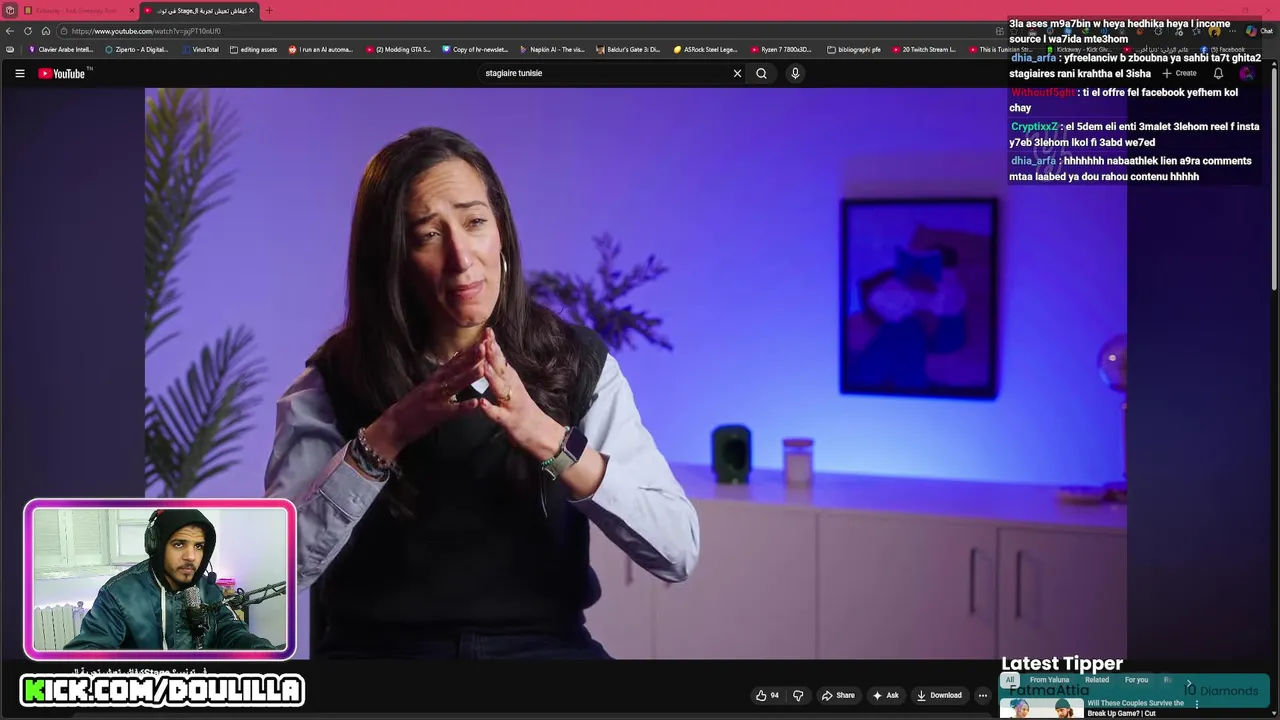Viewport: 1280px width, 720px height.
Task: Click the Create video button
Action: click(1179, 73)
